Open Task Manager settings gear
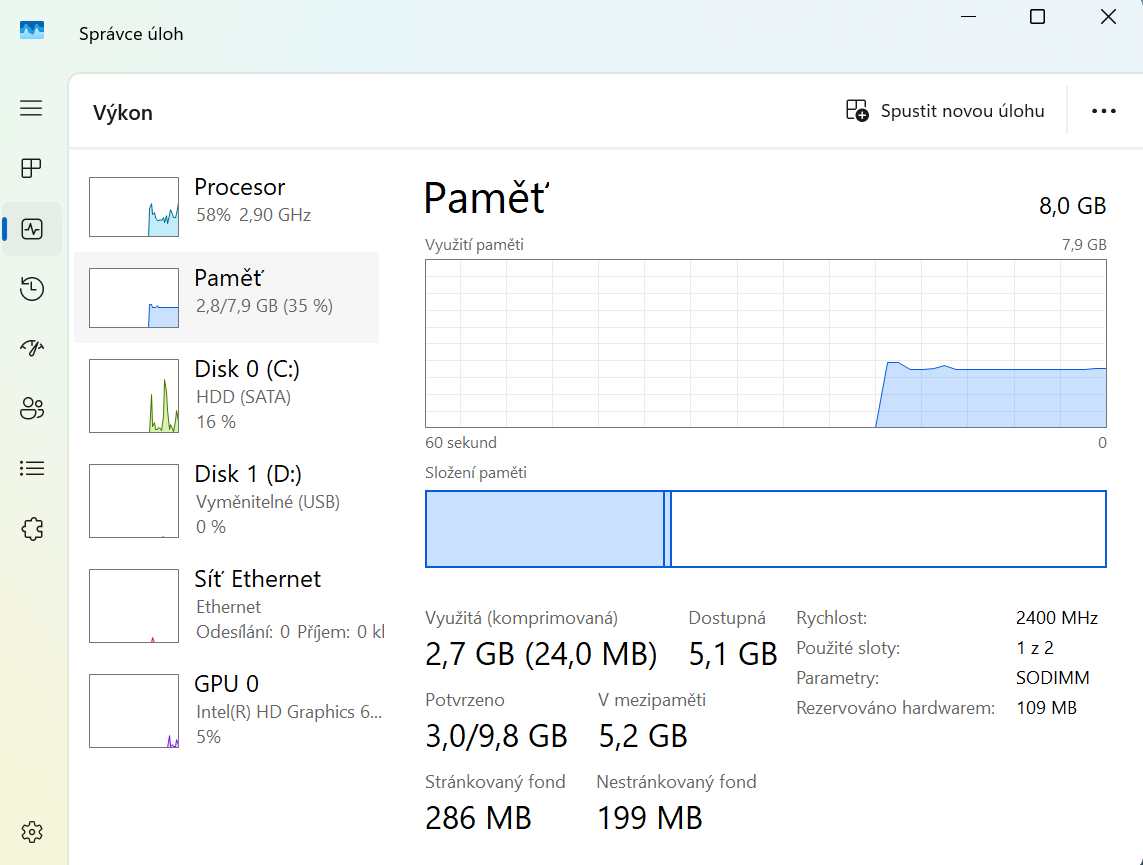This screenshot has height=865, width=1143. (32, 831)
